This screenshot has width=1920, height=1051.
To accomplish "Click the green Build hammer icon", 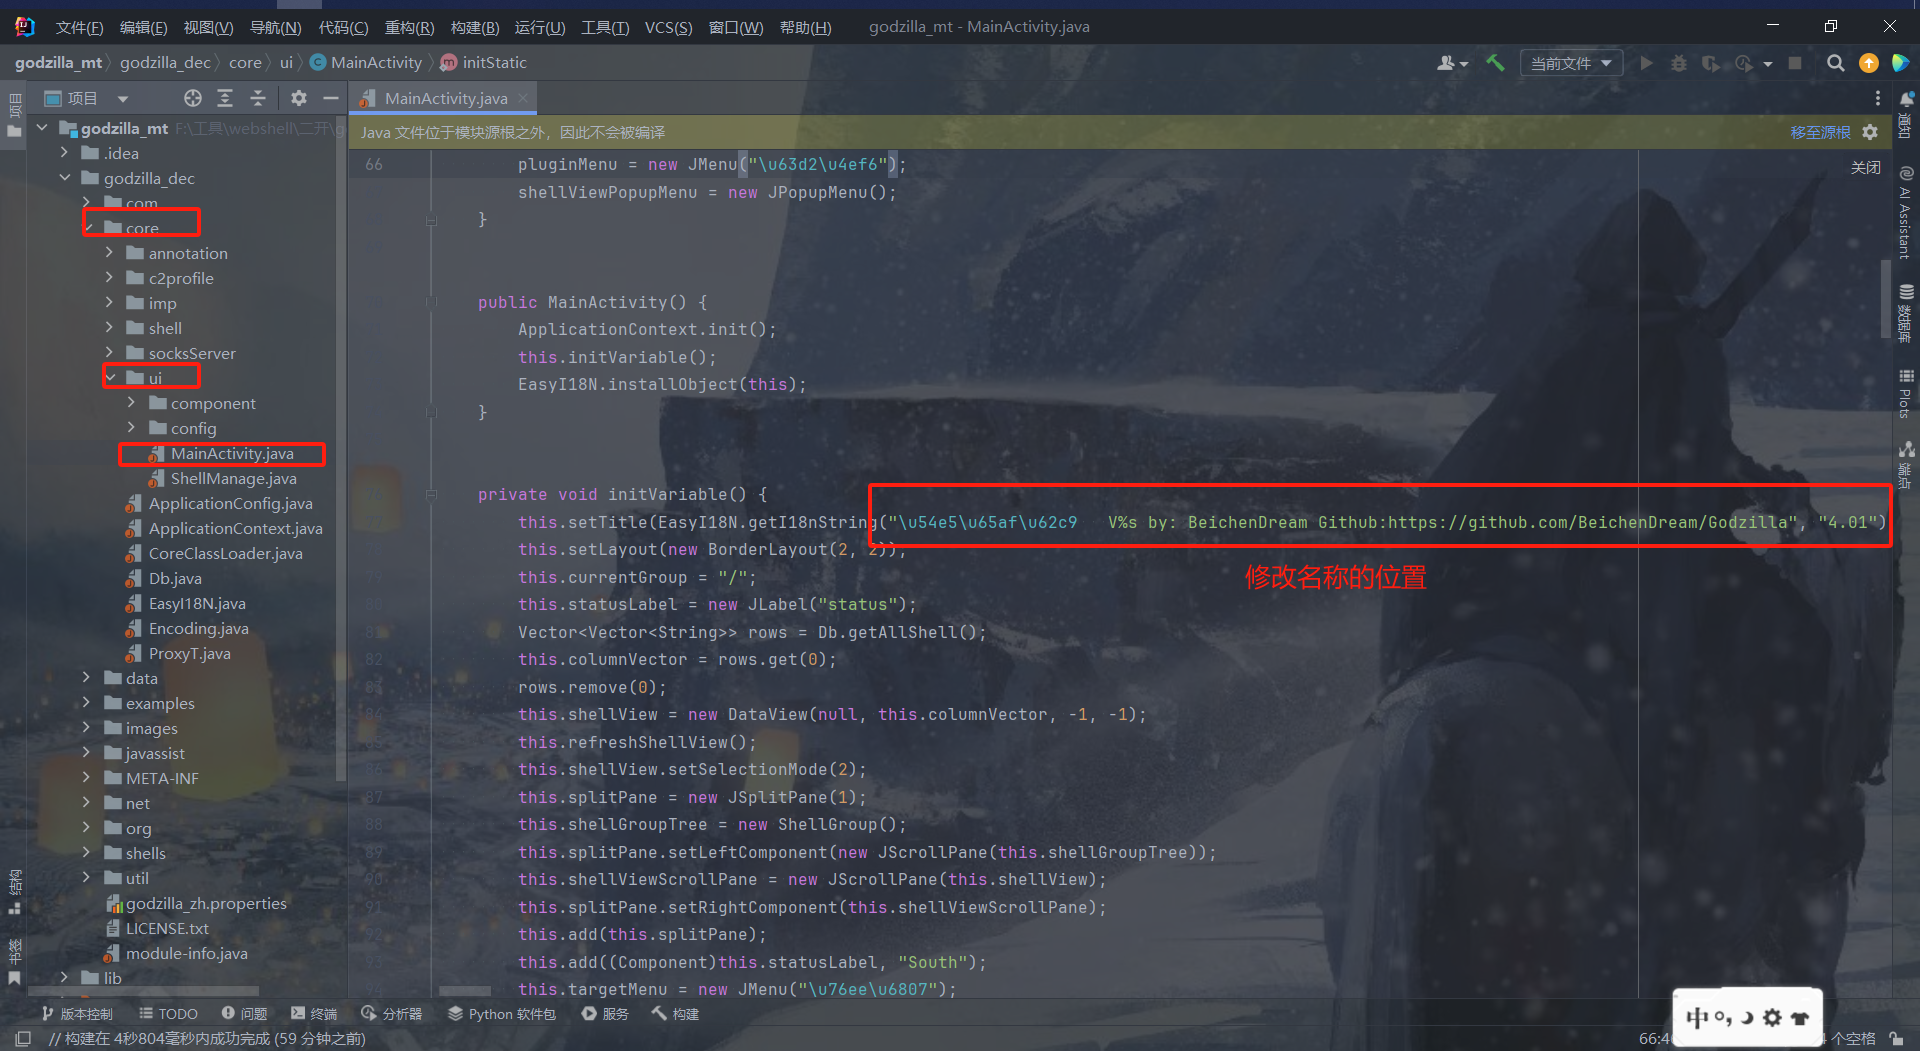I will click(x=1495, y=63).
